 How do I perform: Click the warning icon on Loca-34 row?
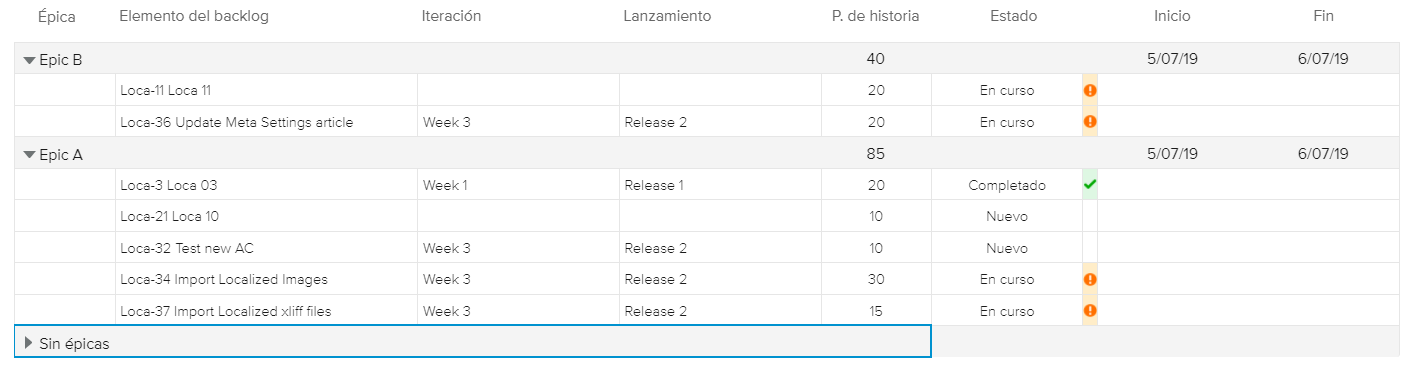1090,280
